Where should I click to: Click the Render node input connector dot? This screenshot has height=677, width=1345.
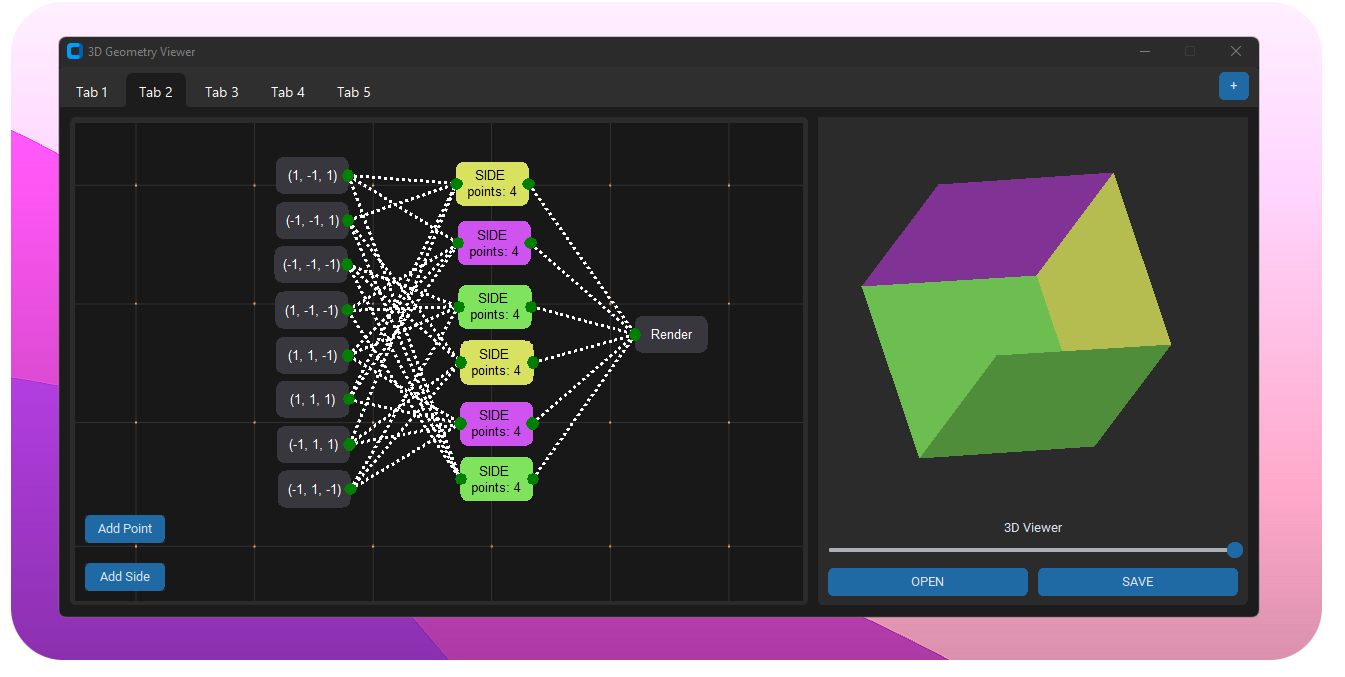(x=635, y=335)
